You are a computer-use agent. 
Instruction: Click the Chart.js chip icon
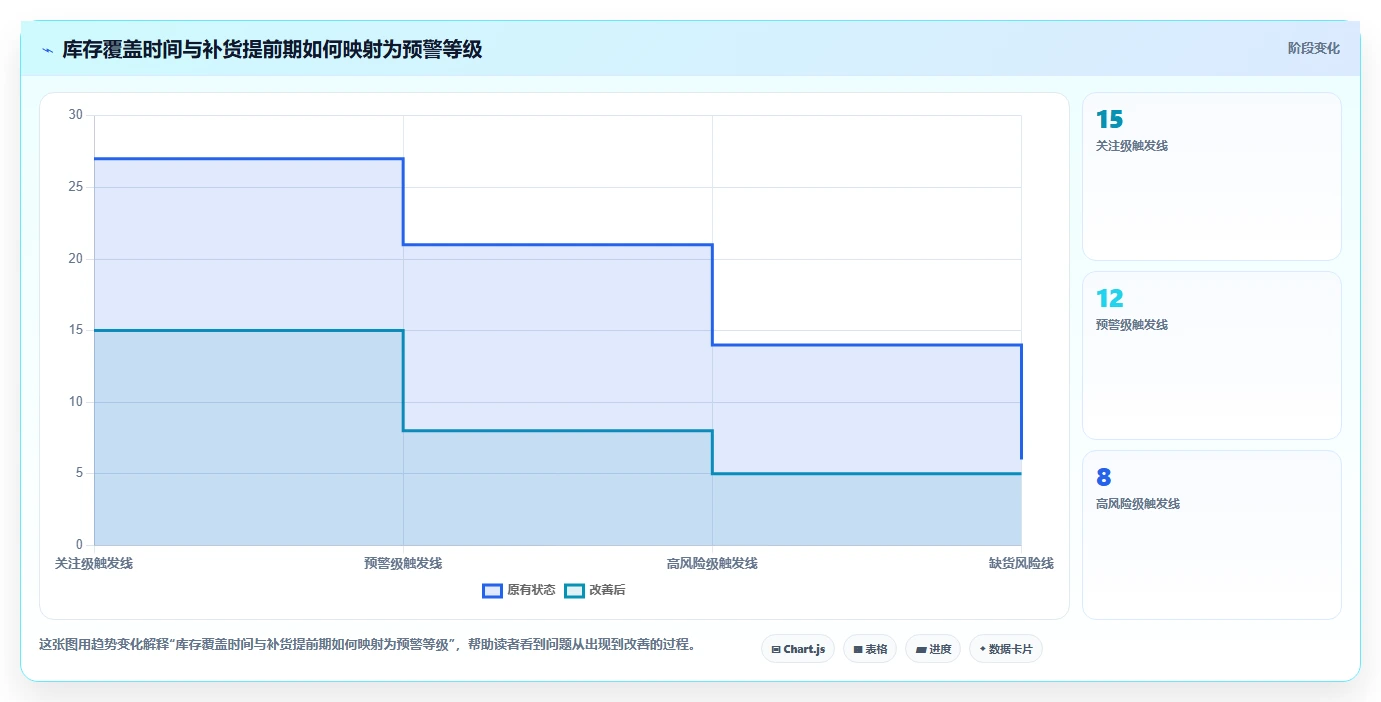tap(776, 650)
